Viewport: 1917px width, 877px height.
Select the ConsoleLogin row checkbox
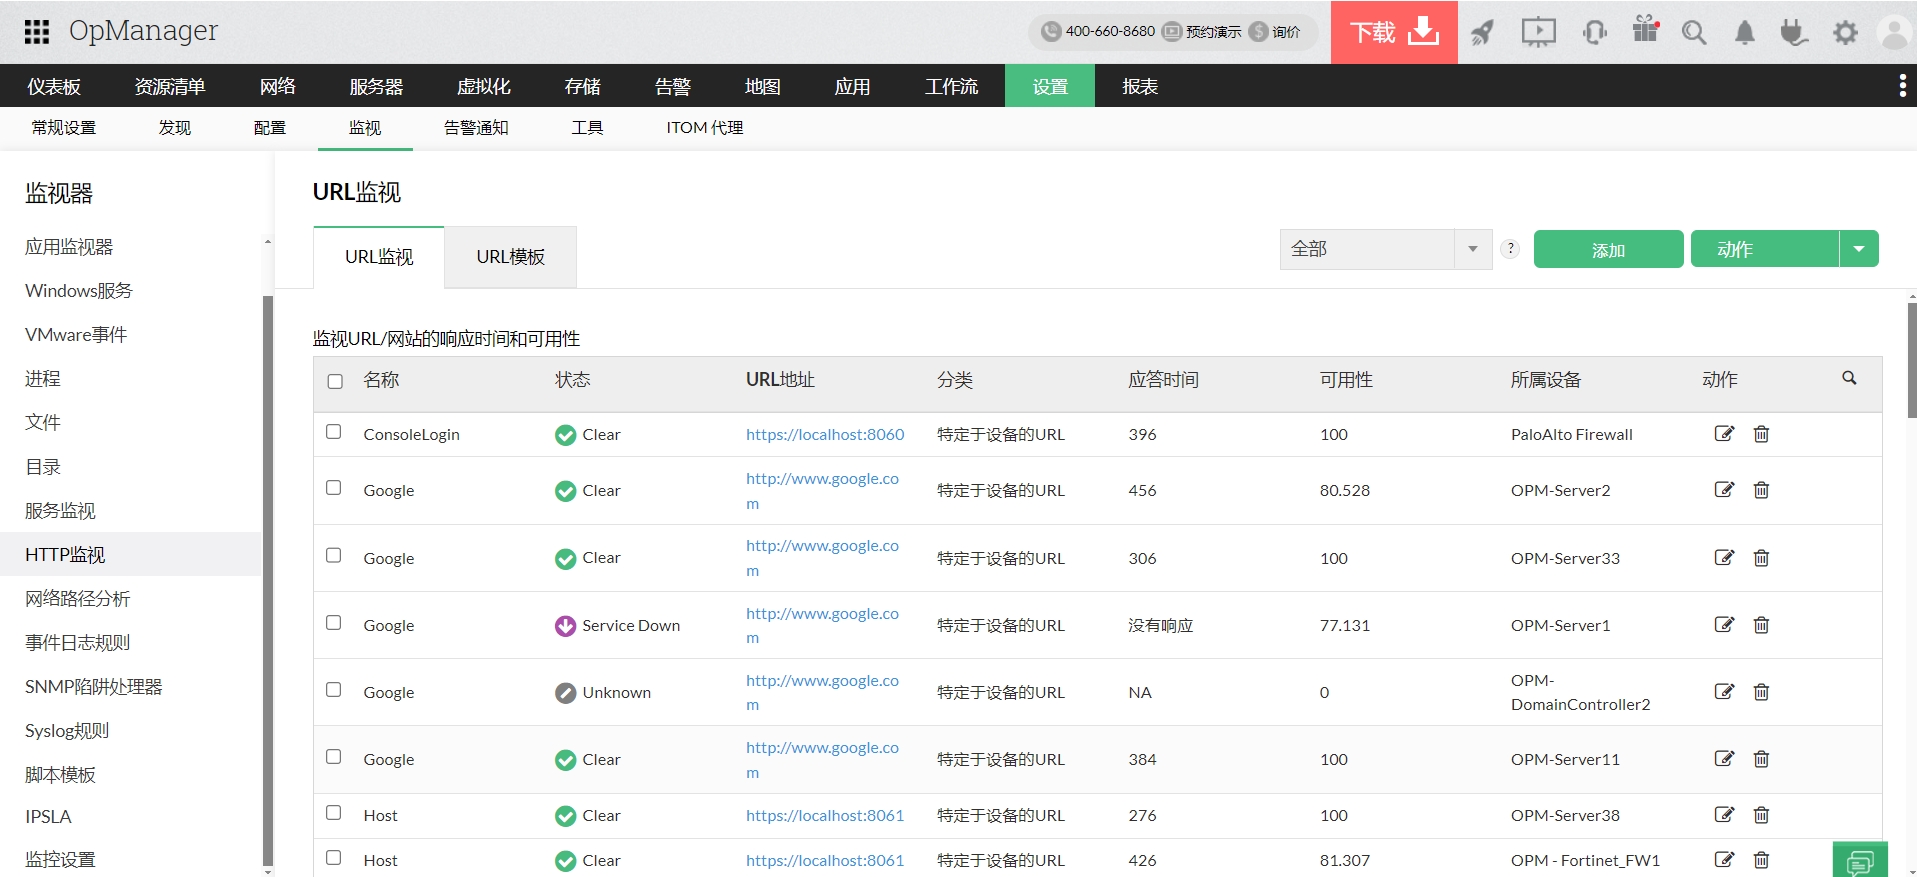(x=334, y=432)
